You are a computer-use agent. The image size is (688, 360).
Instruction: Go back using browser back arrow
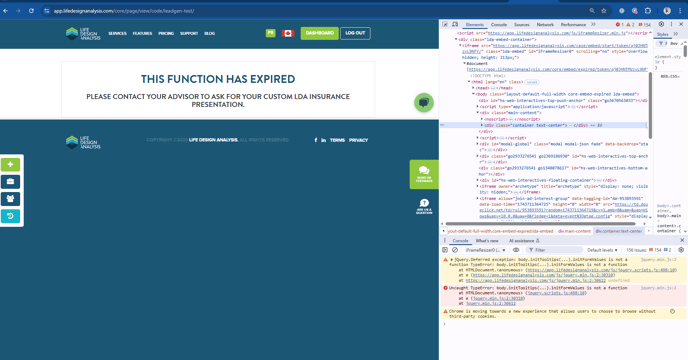(x=6, y=11)
